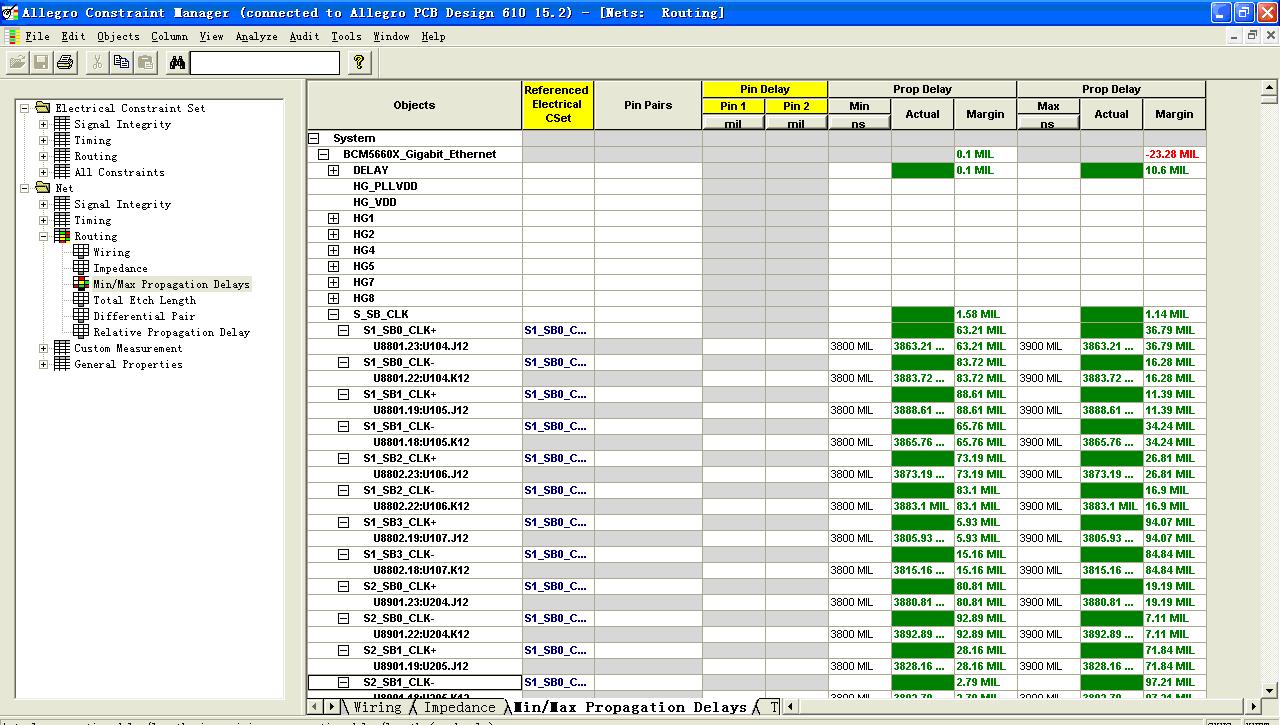Switch to the Impedance worksheet tab
This screenshot has height=725, width=1280.
458,707
